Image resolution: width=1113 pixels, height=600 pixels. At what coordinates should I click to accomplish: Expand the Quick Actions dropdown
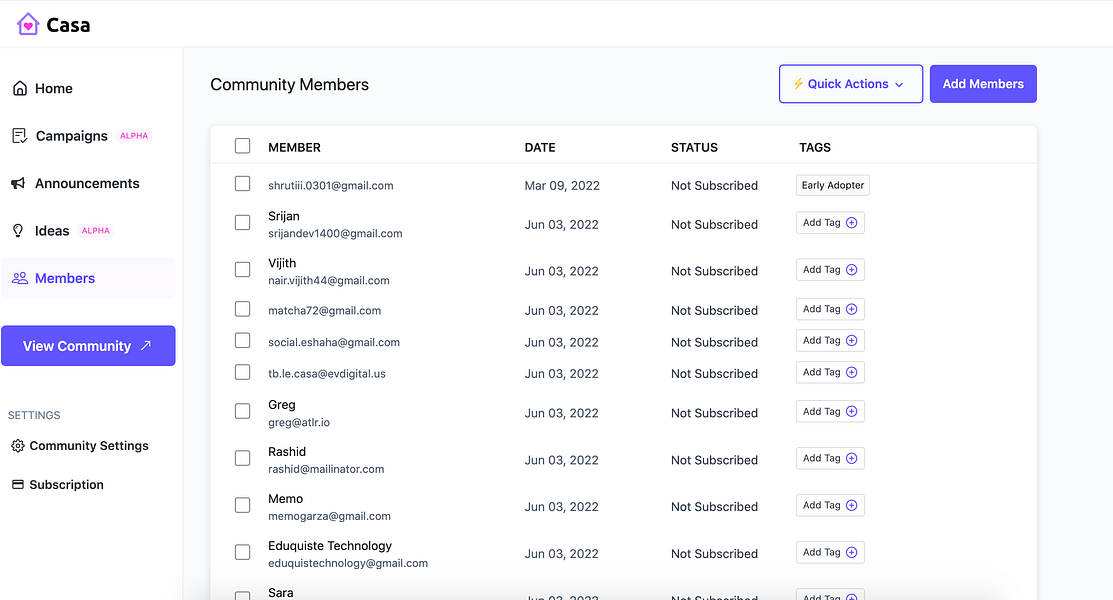850,84
